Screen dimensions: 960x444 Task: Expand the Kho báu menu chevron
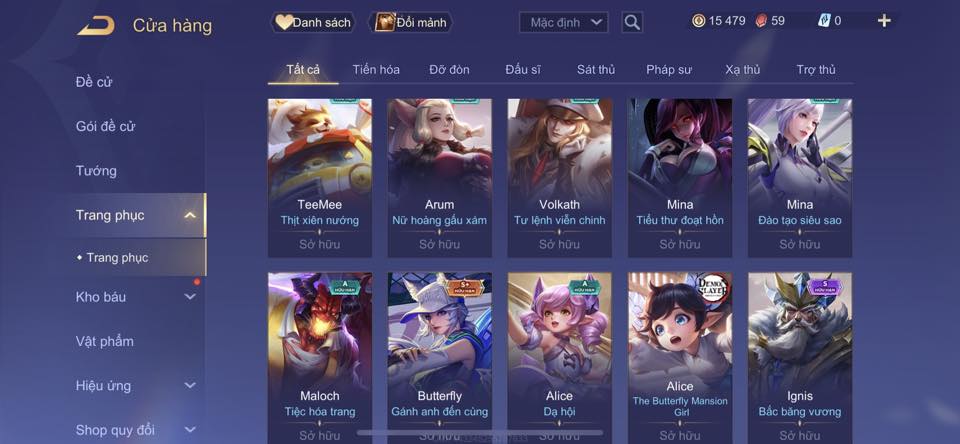coord(190,296)
